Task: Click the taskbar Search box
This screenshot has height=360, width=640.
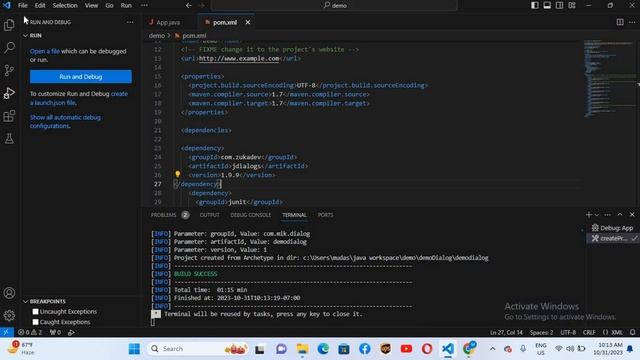Action: click(197, 349)
